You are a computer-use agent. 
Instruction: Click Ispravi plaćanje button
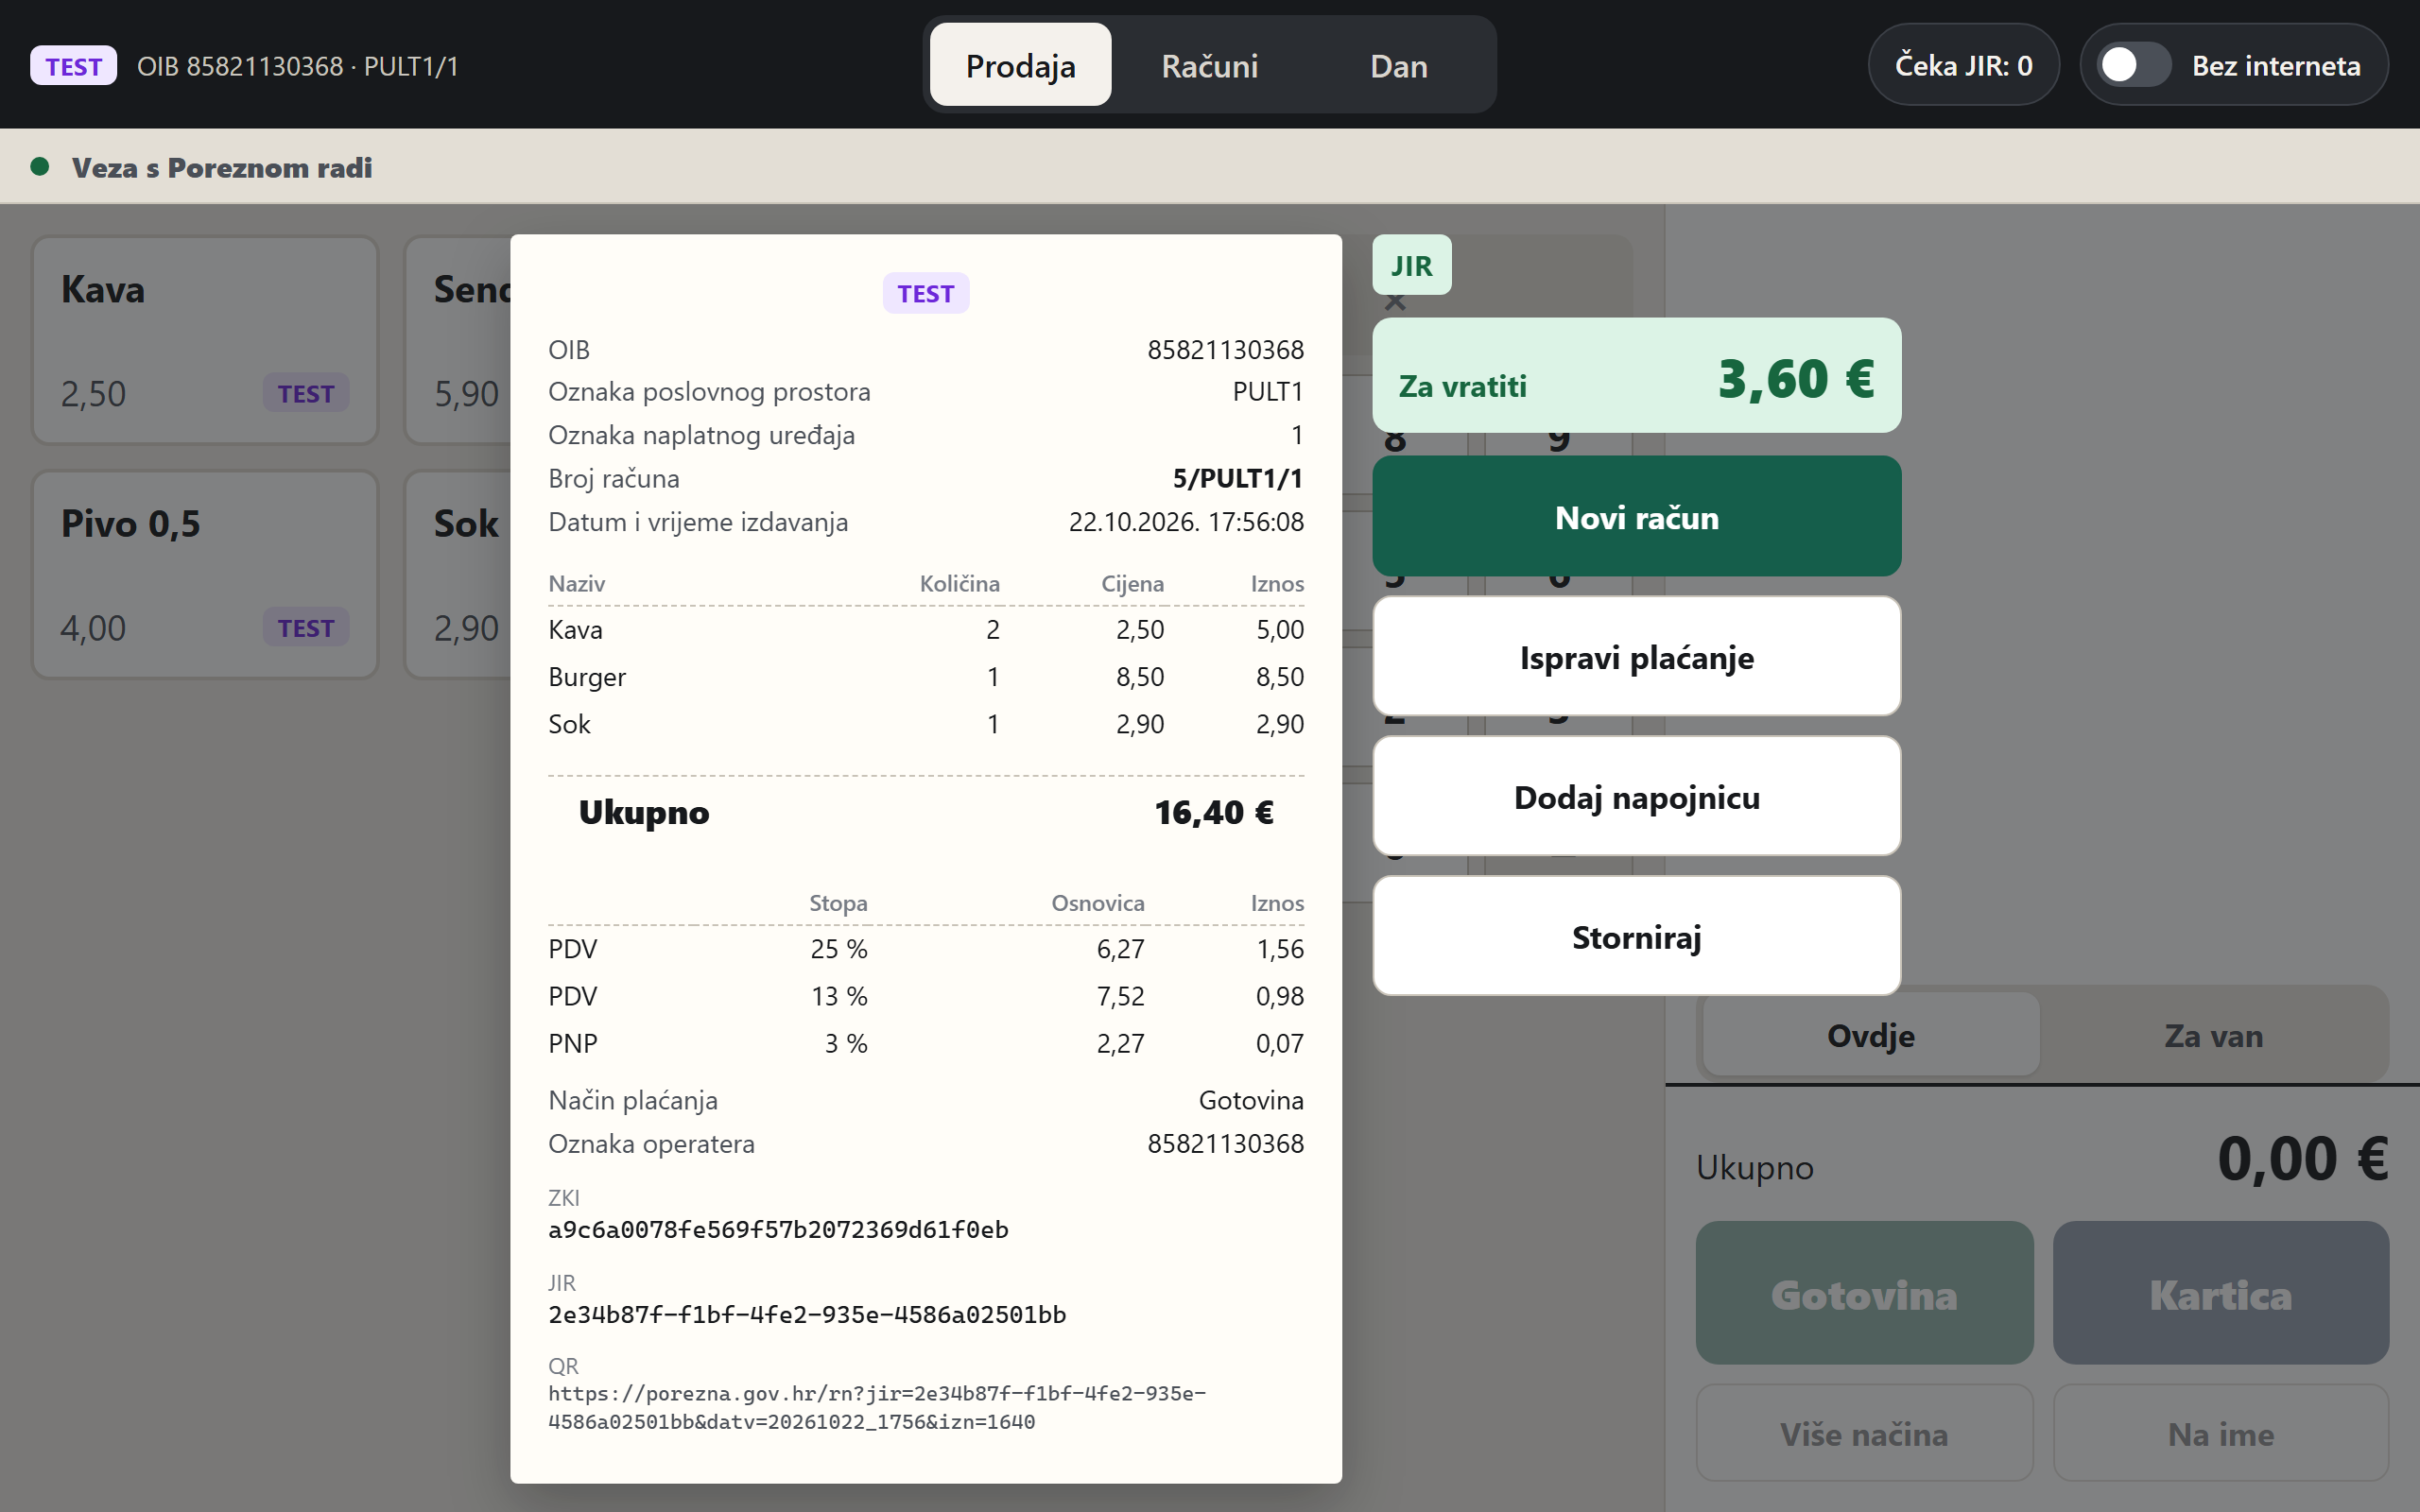click(1636, 656)
